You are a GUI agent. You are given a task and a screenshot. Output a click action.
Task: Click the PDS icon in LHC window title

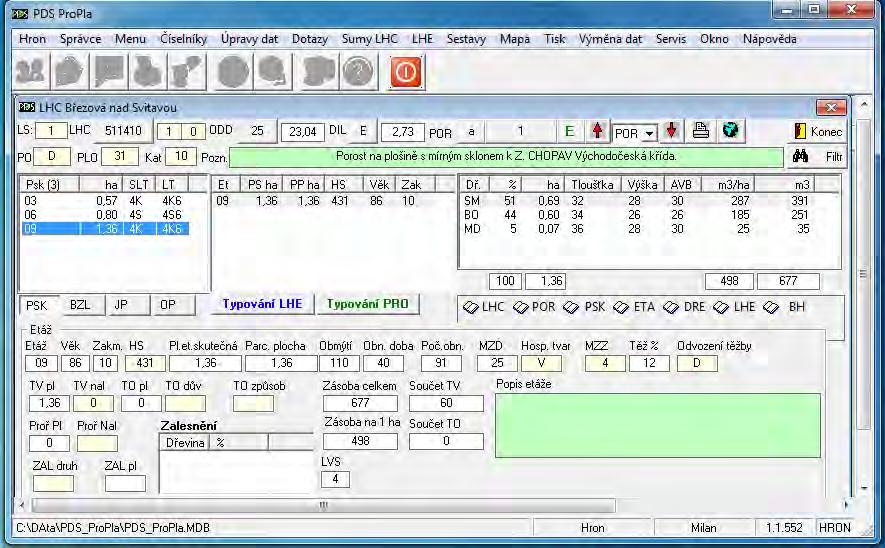pyautogui.click(x=27, y=107)
